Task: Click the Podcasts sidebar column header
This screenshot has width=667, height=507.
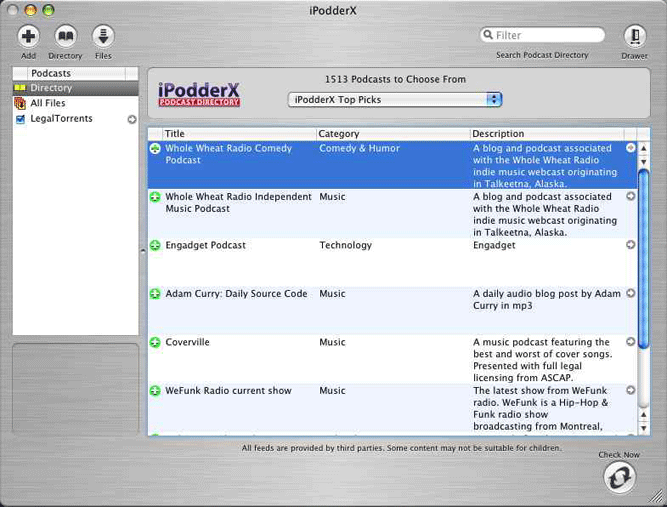Action: [77, 73]
